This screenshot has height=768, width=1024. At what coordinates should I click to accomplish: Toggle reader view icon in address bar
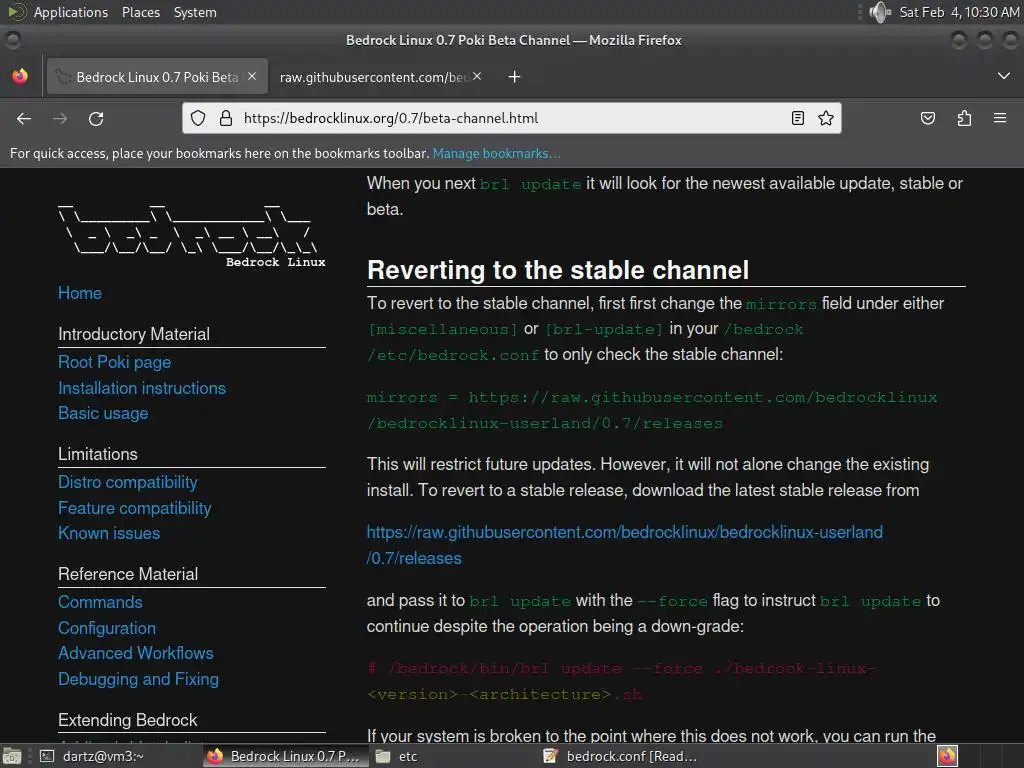797,118
